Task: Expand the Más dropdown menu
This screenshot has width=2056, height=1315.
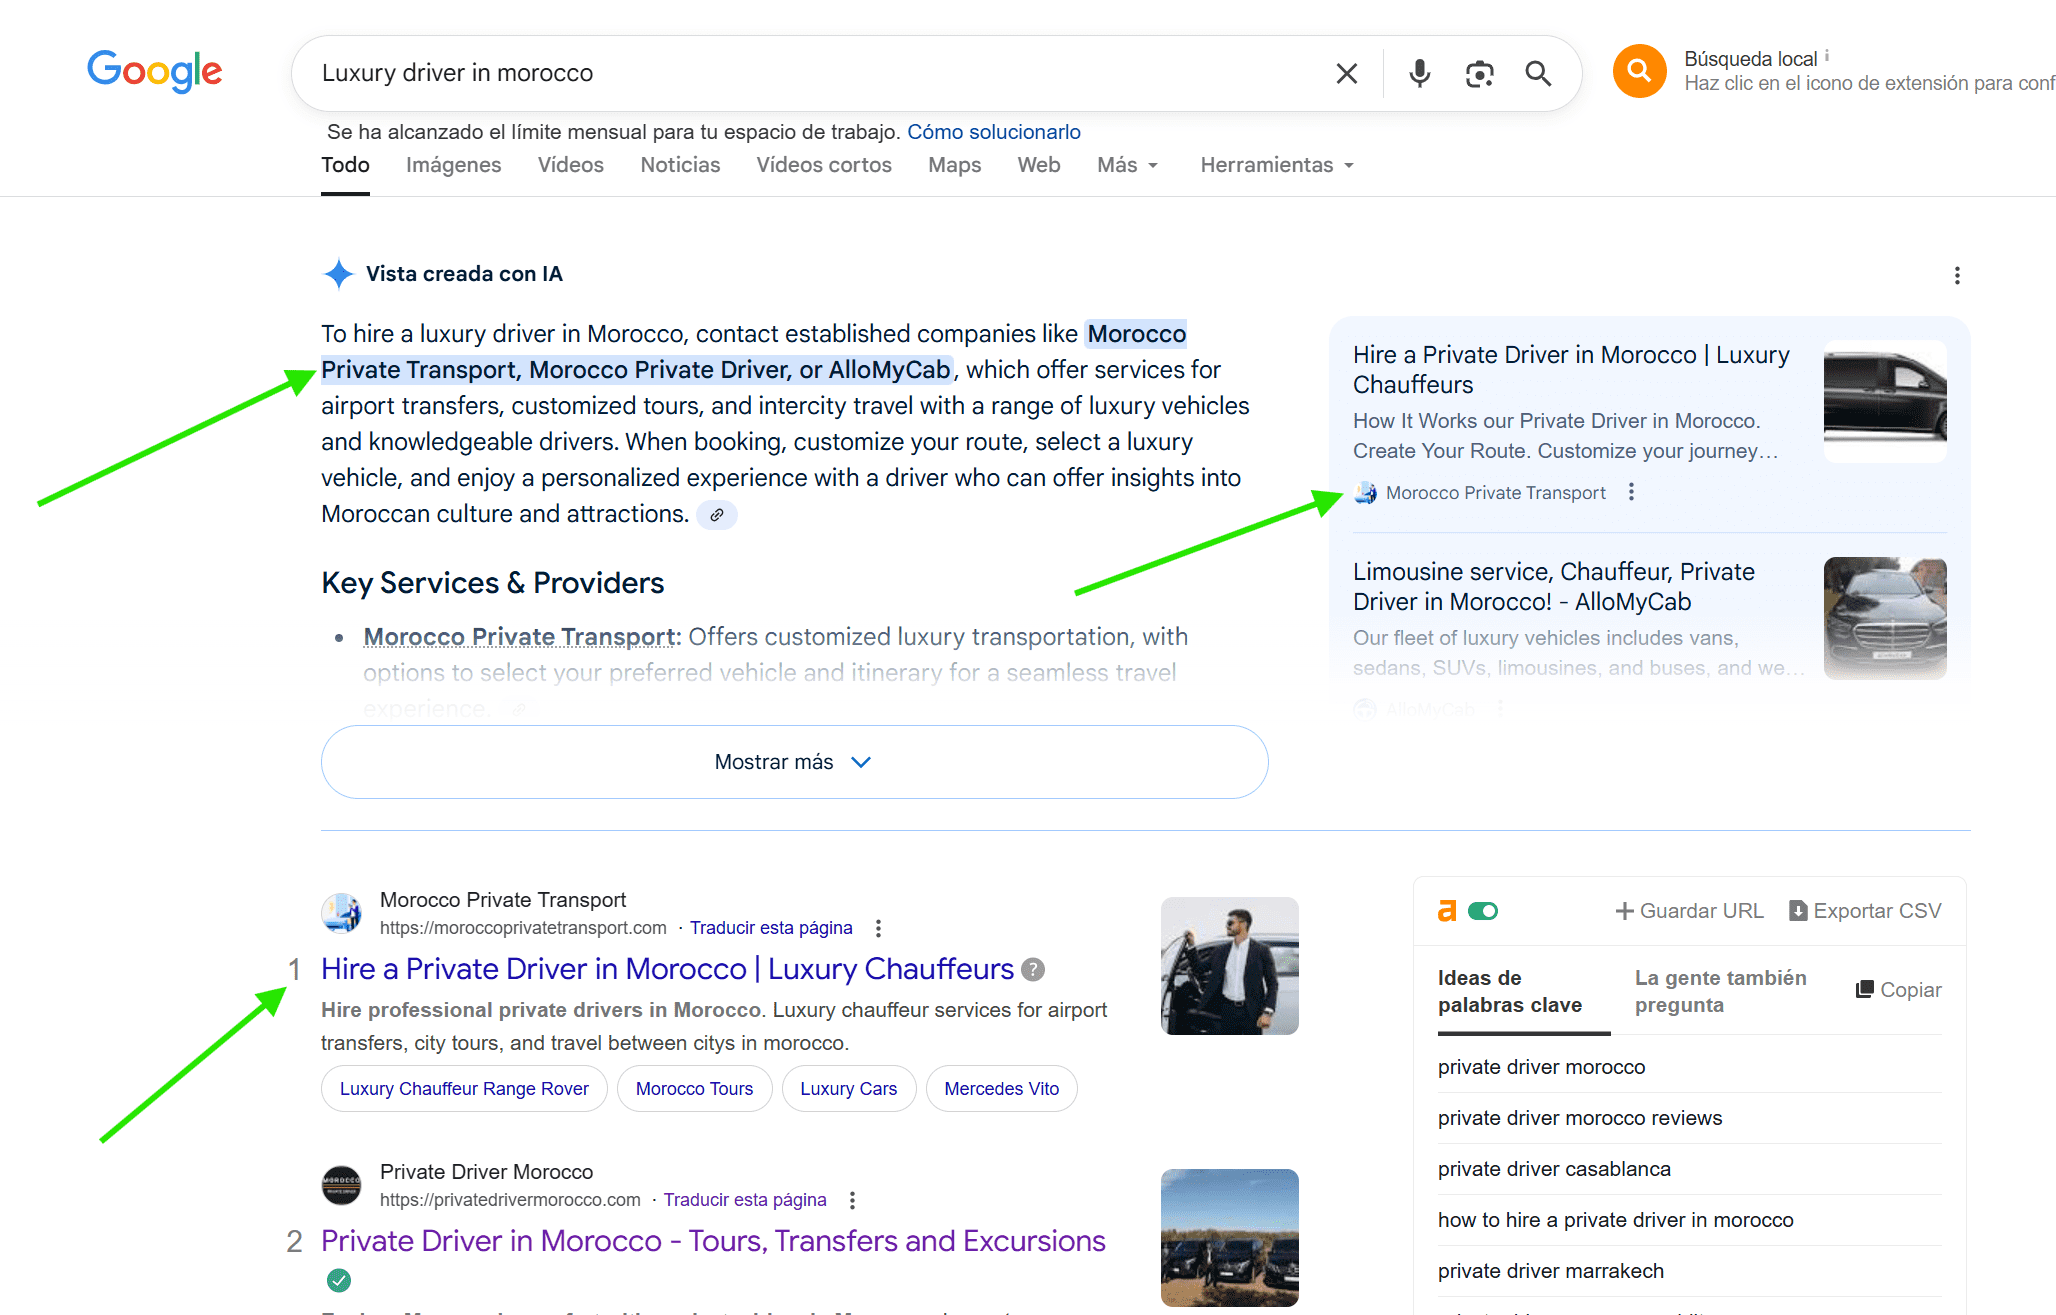Action: click(1127, 165)
